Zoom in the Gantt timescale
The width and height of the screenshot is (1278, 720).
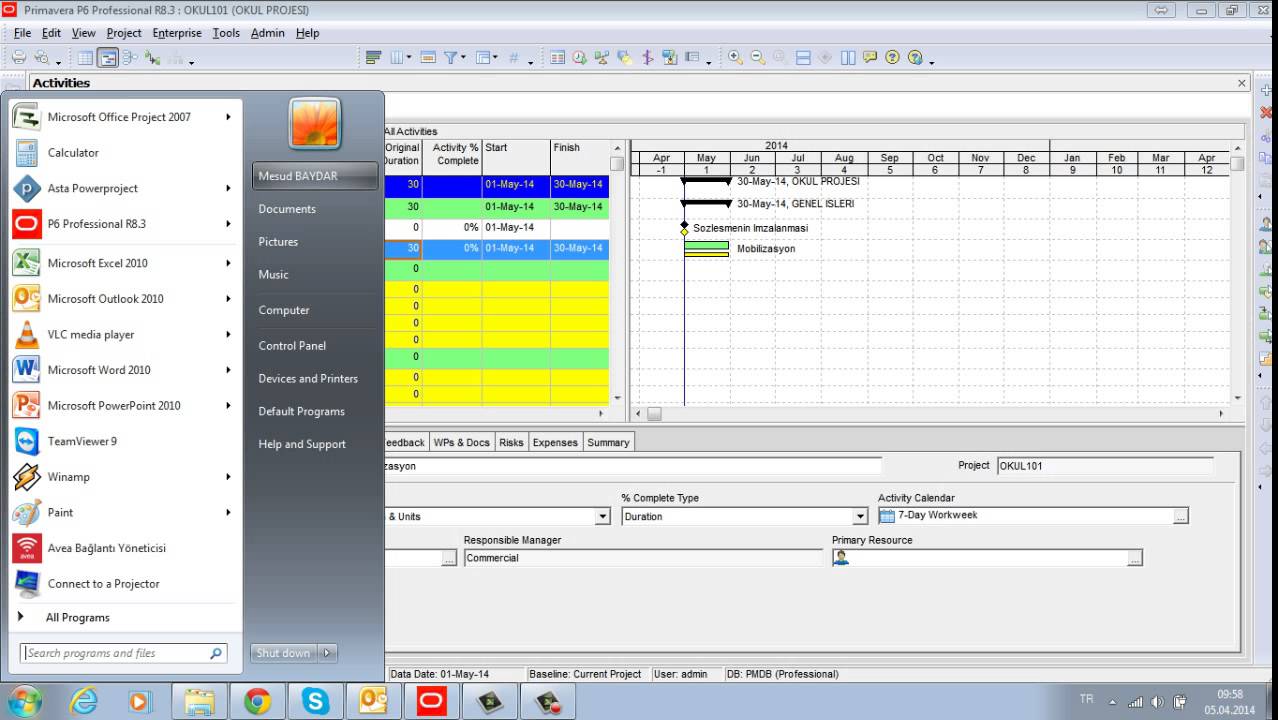[x=735, y=58]
